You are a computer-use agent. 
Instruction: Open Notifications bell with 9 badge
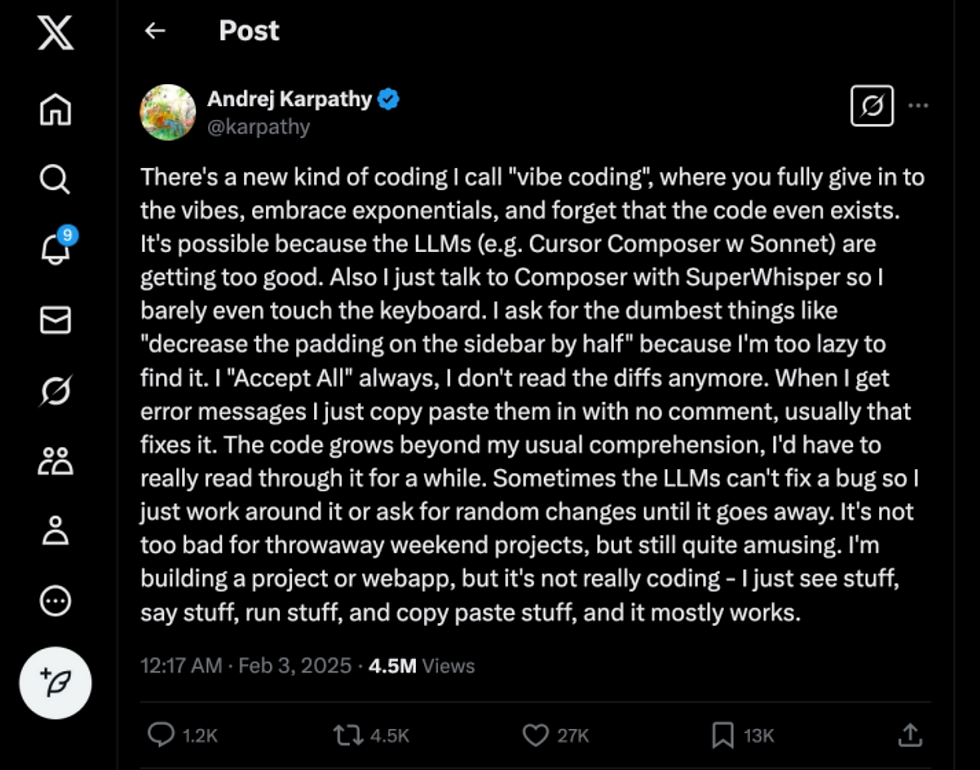click(x=57, y=246)
